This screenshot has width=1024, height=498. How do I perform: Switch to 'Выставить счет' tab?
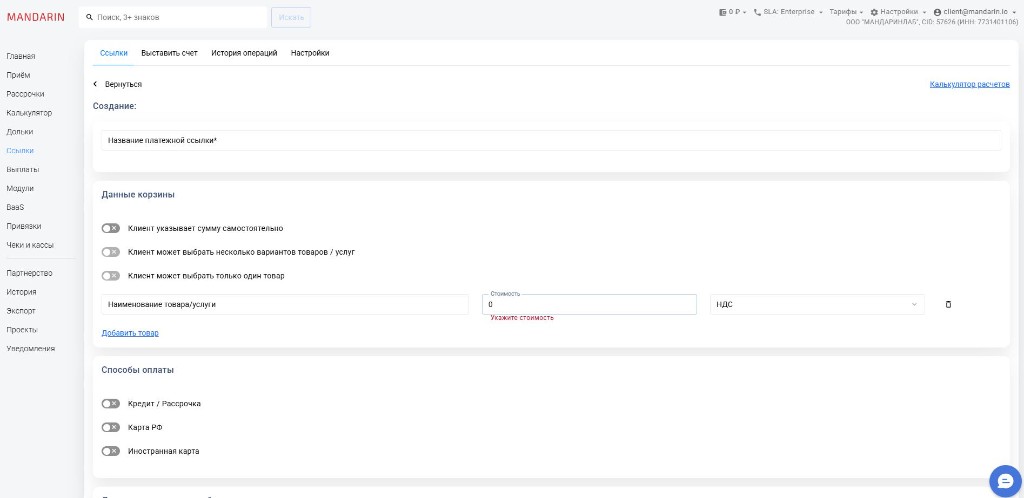pyautogui.click(x=169, y=53)
